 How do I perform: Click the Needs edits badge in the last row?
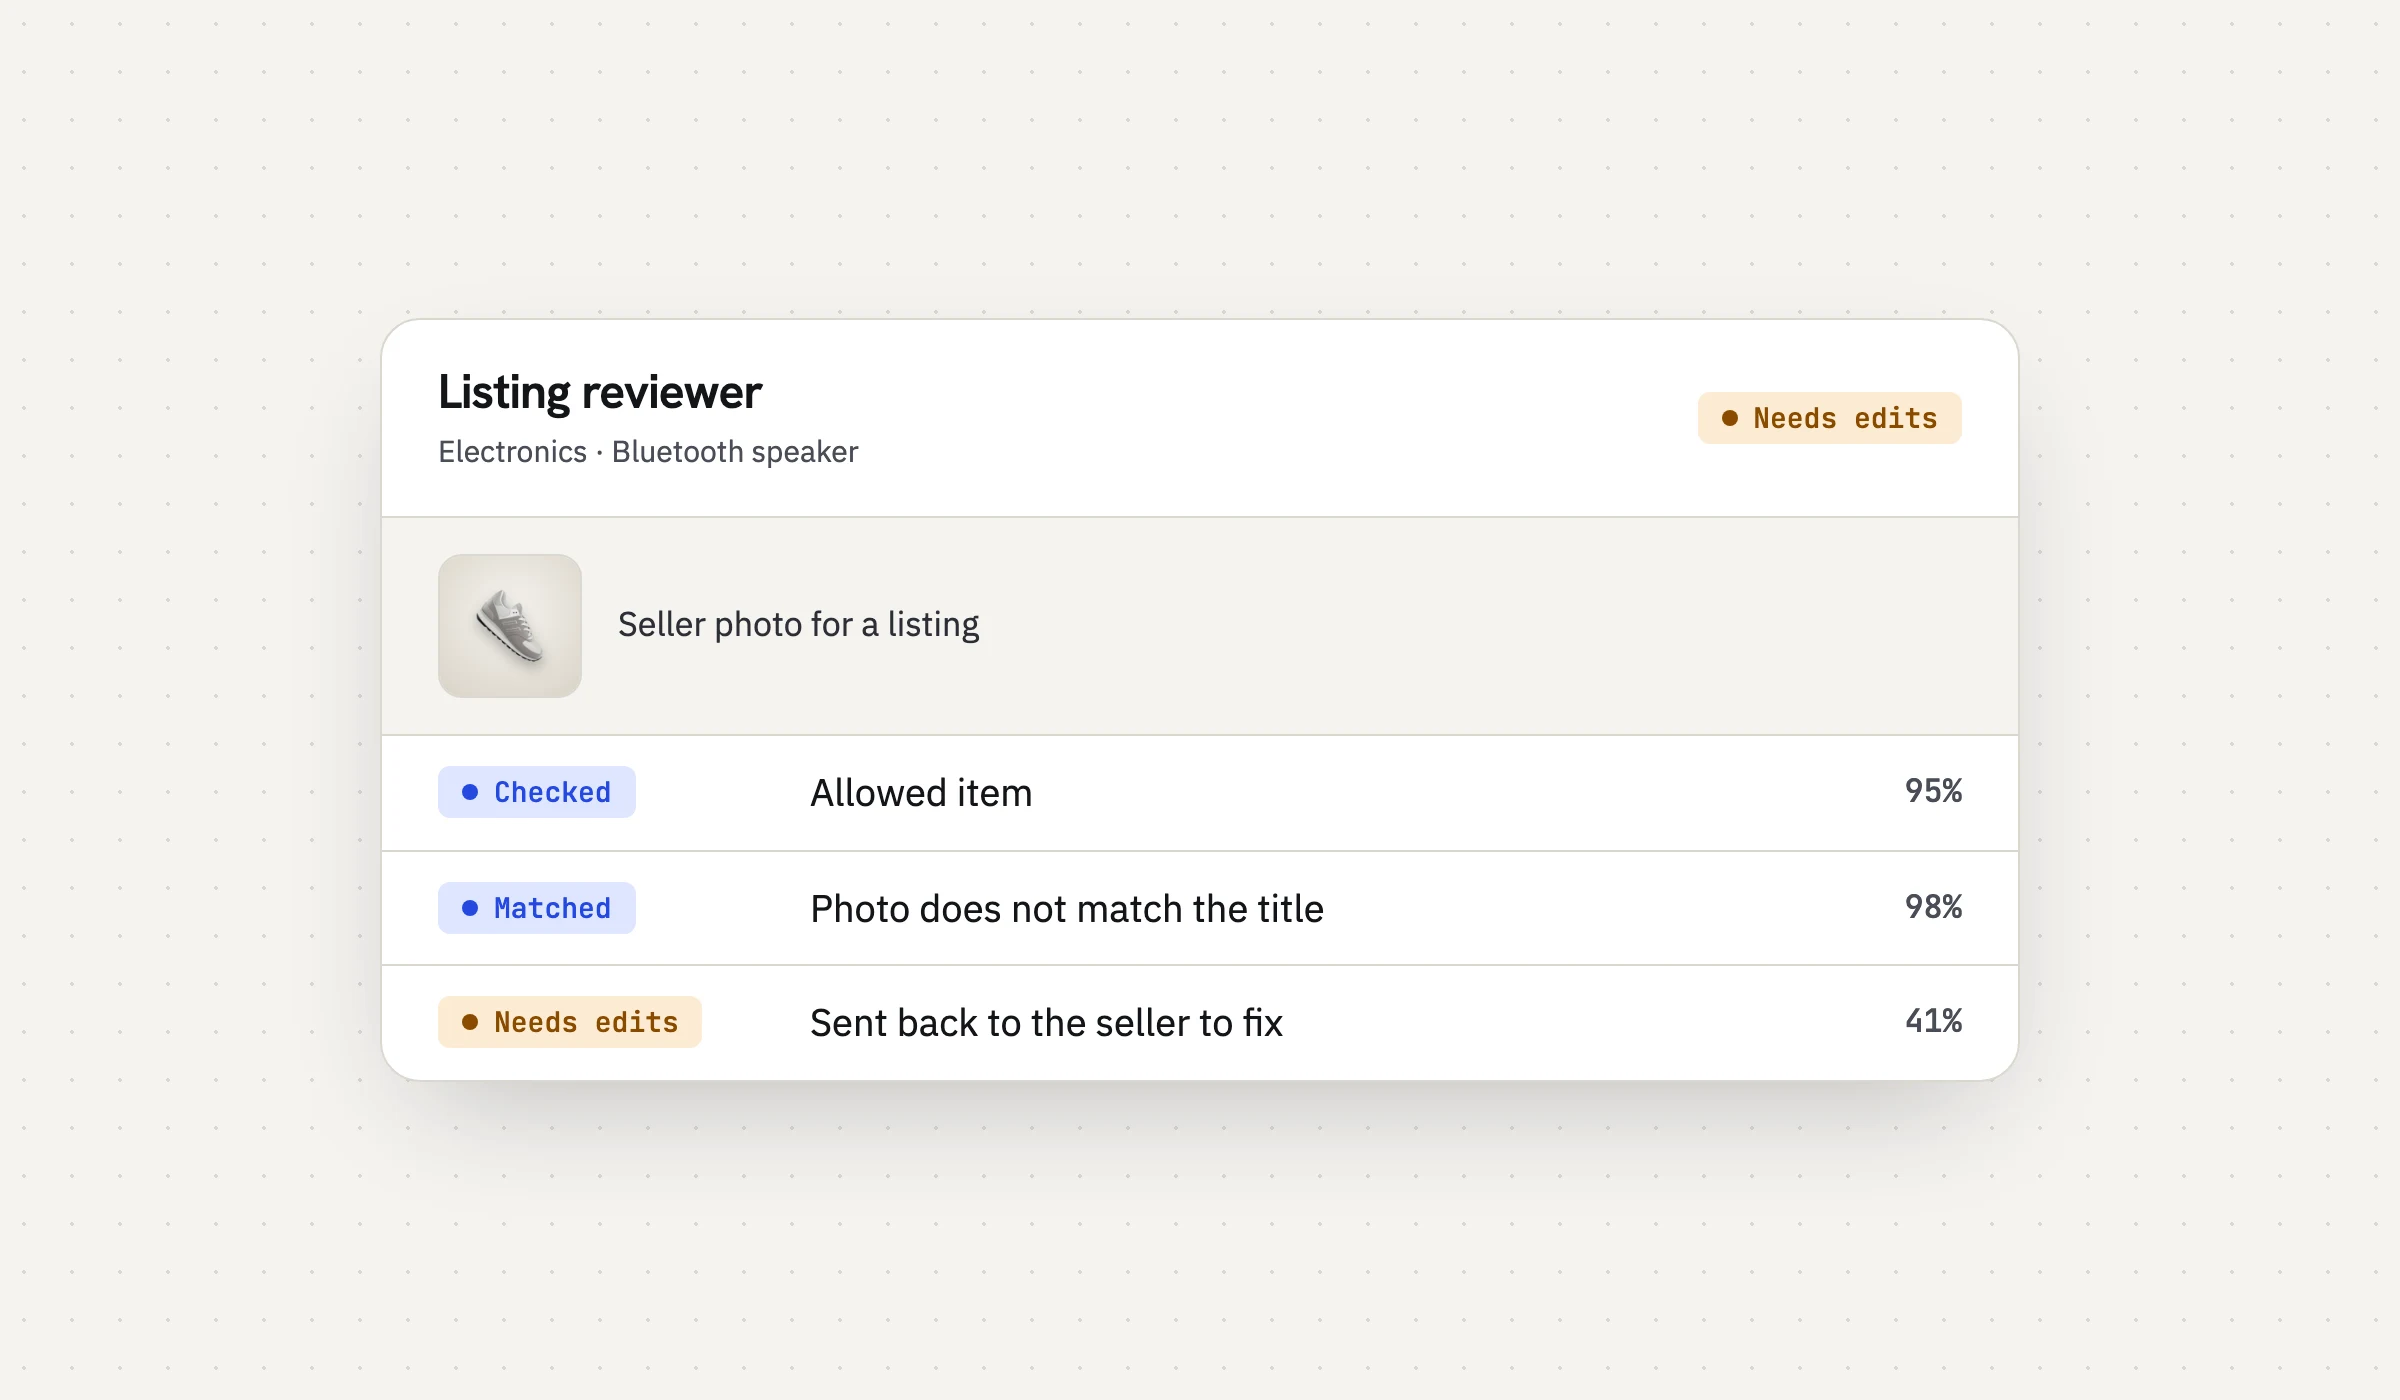coord(570,1022)
